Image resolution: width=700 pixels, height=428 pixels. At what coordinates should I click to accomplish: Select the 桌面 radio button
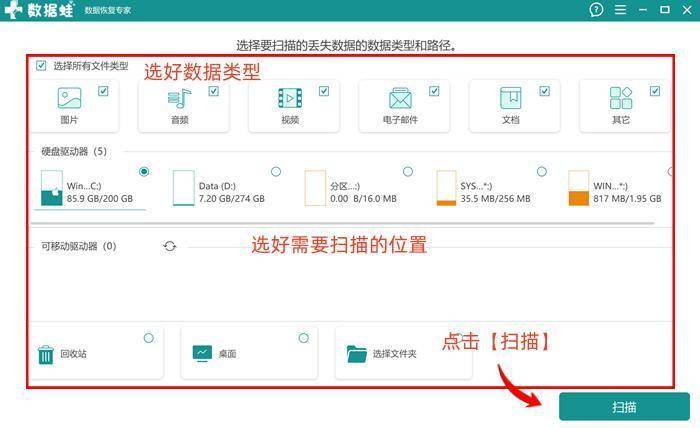click(x=304, y=338)
